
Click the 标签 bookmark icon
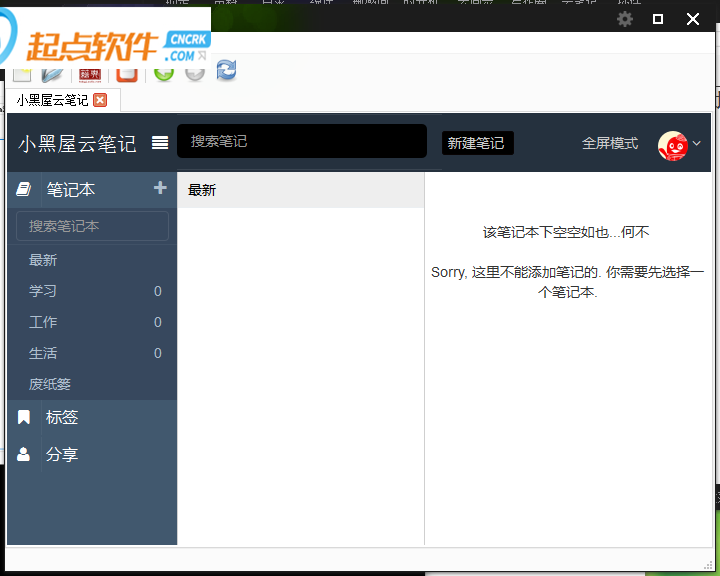click(23, 417)
